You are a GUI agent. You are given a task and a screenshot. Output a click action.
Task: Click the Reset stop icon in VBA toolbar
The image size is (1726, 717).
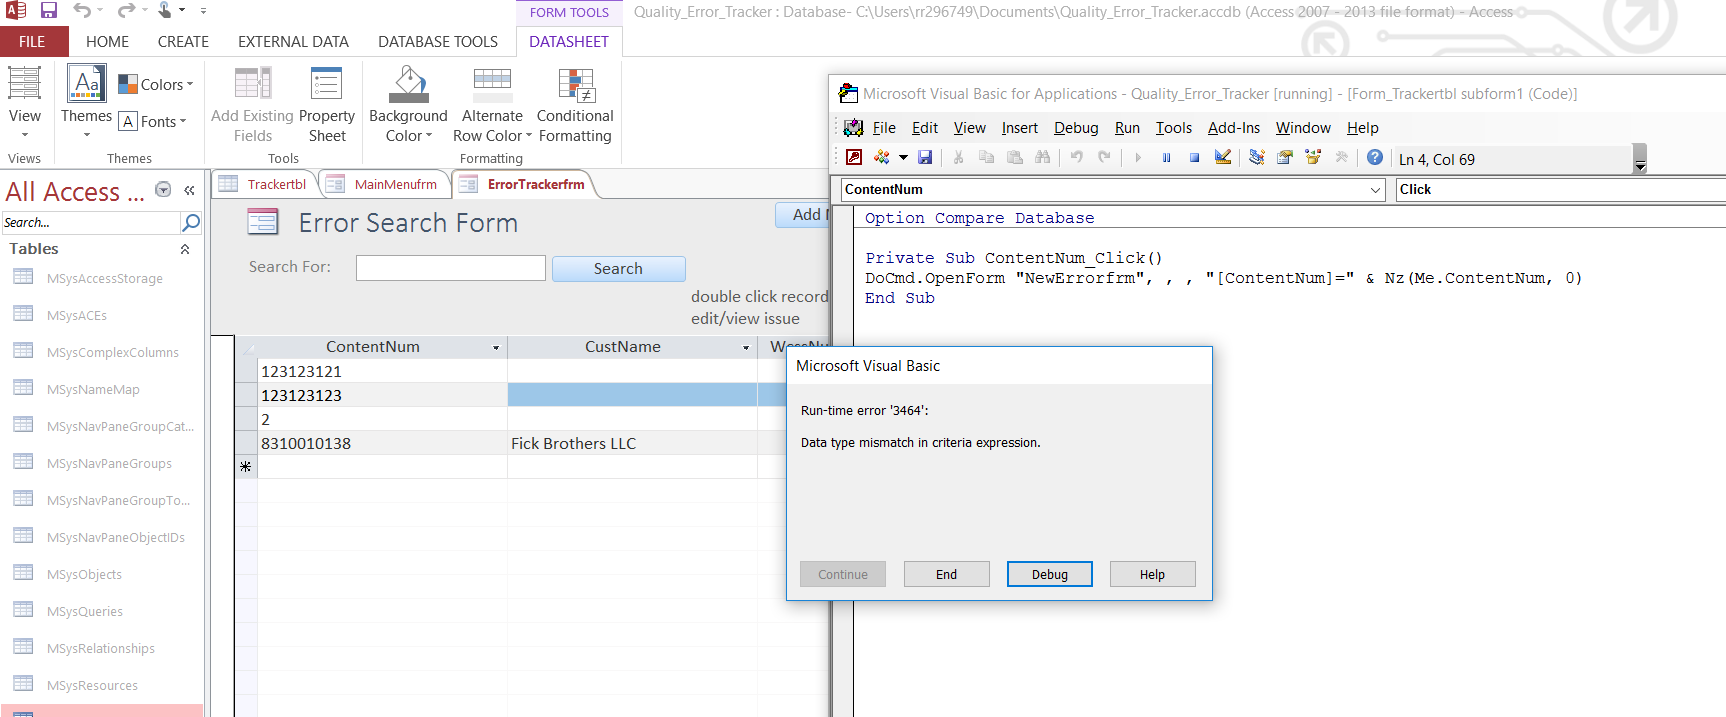[x=1194, y=157]
